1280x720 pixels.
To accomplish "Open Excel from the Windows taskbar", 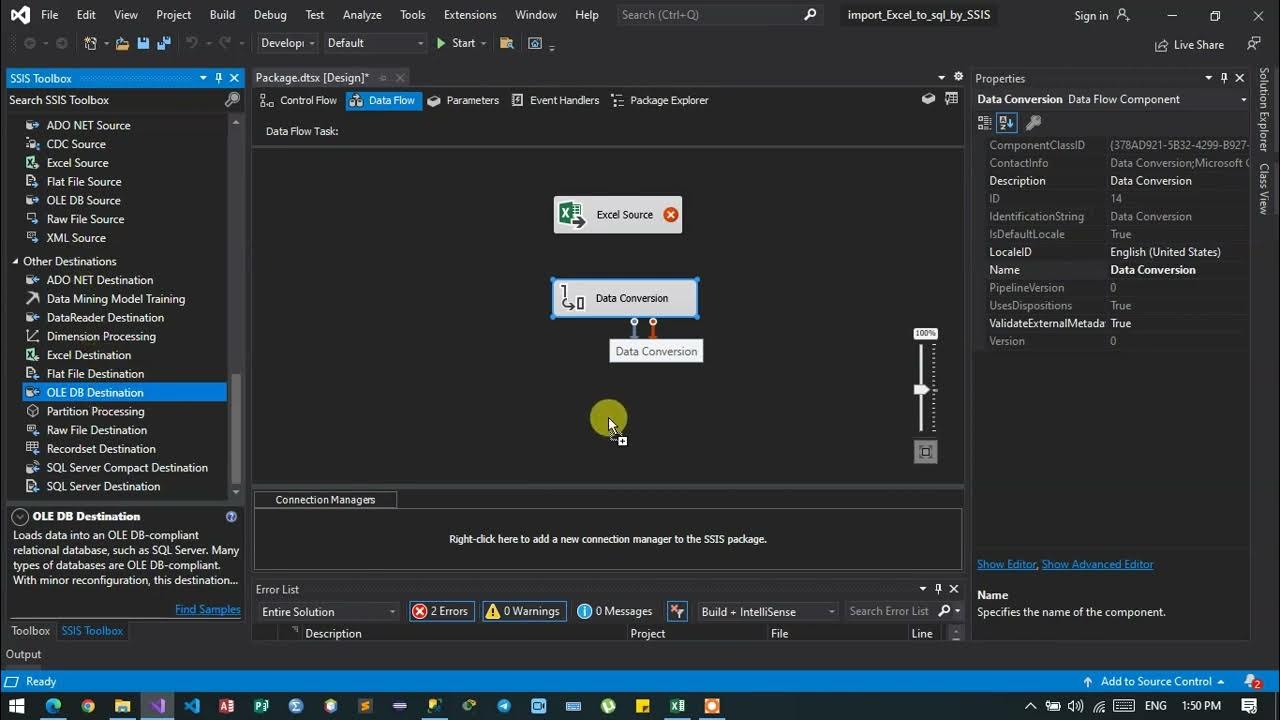I will [x=677, y=706].
